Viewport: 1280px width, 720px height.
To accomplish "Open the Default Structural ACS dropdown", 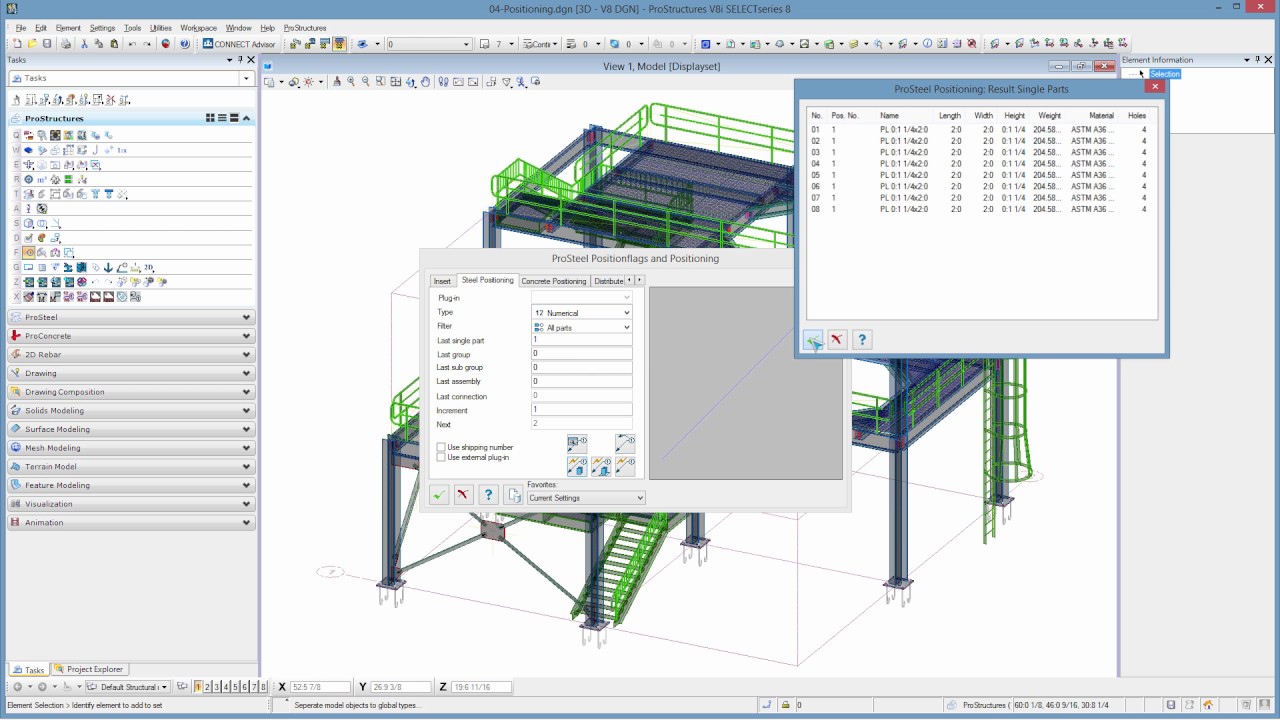I will pyautogui.click(x=127, y=687).
